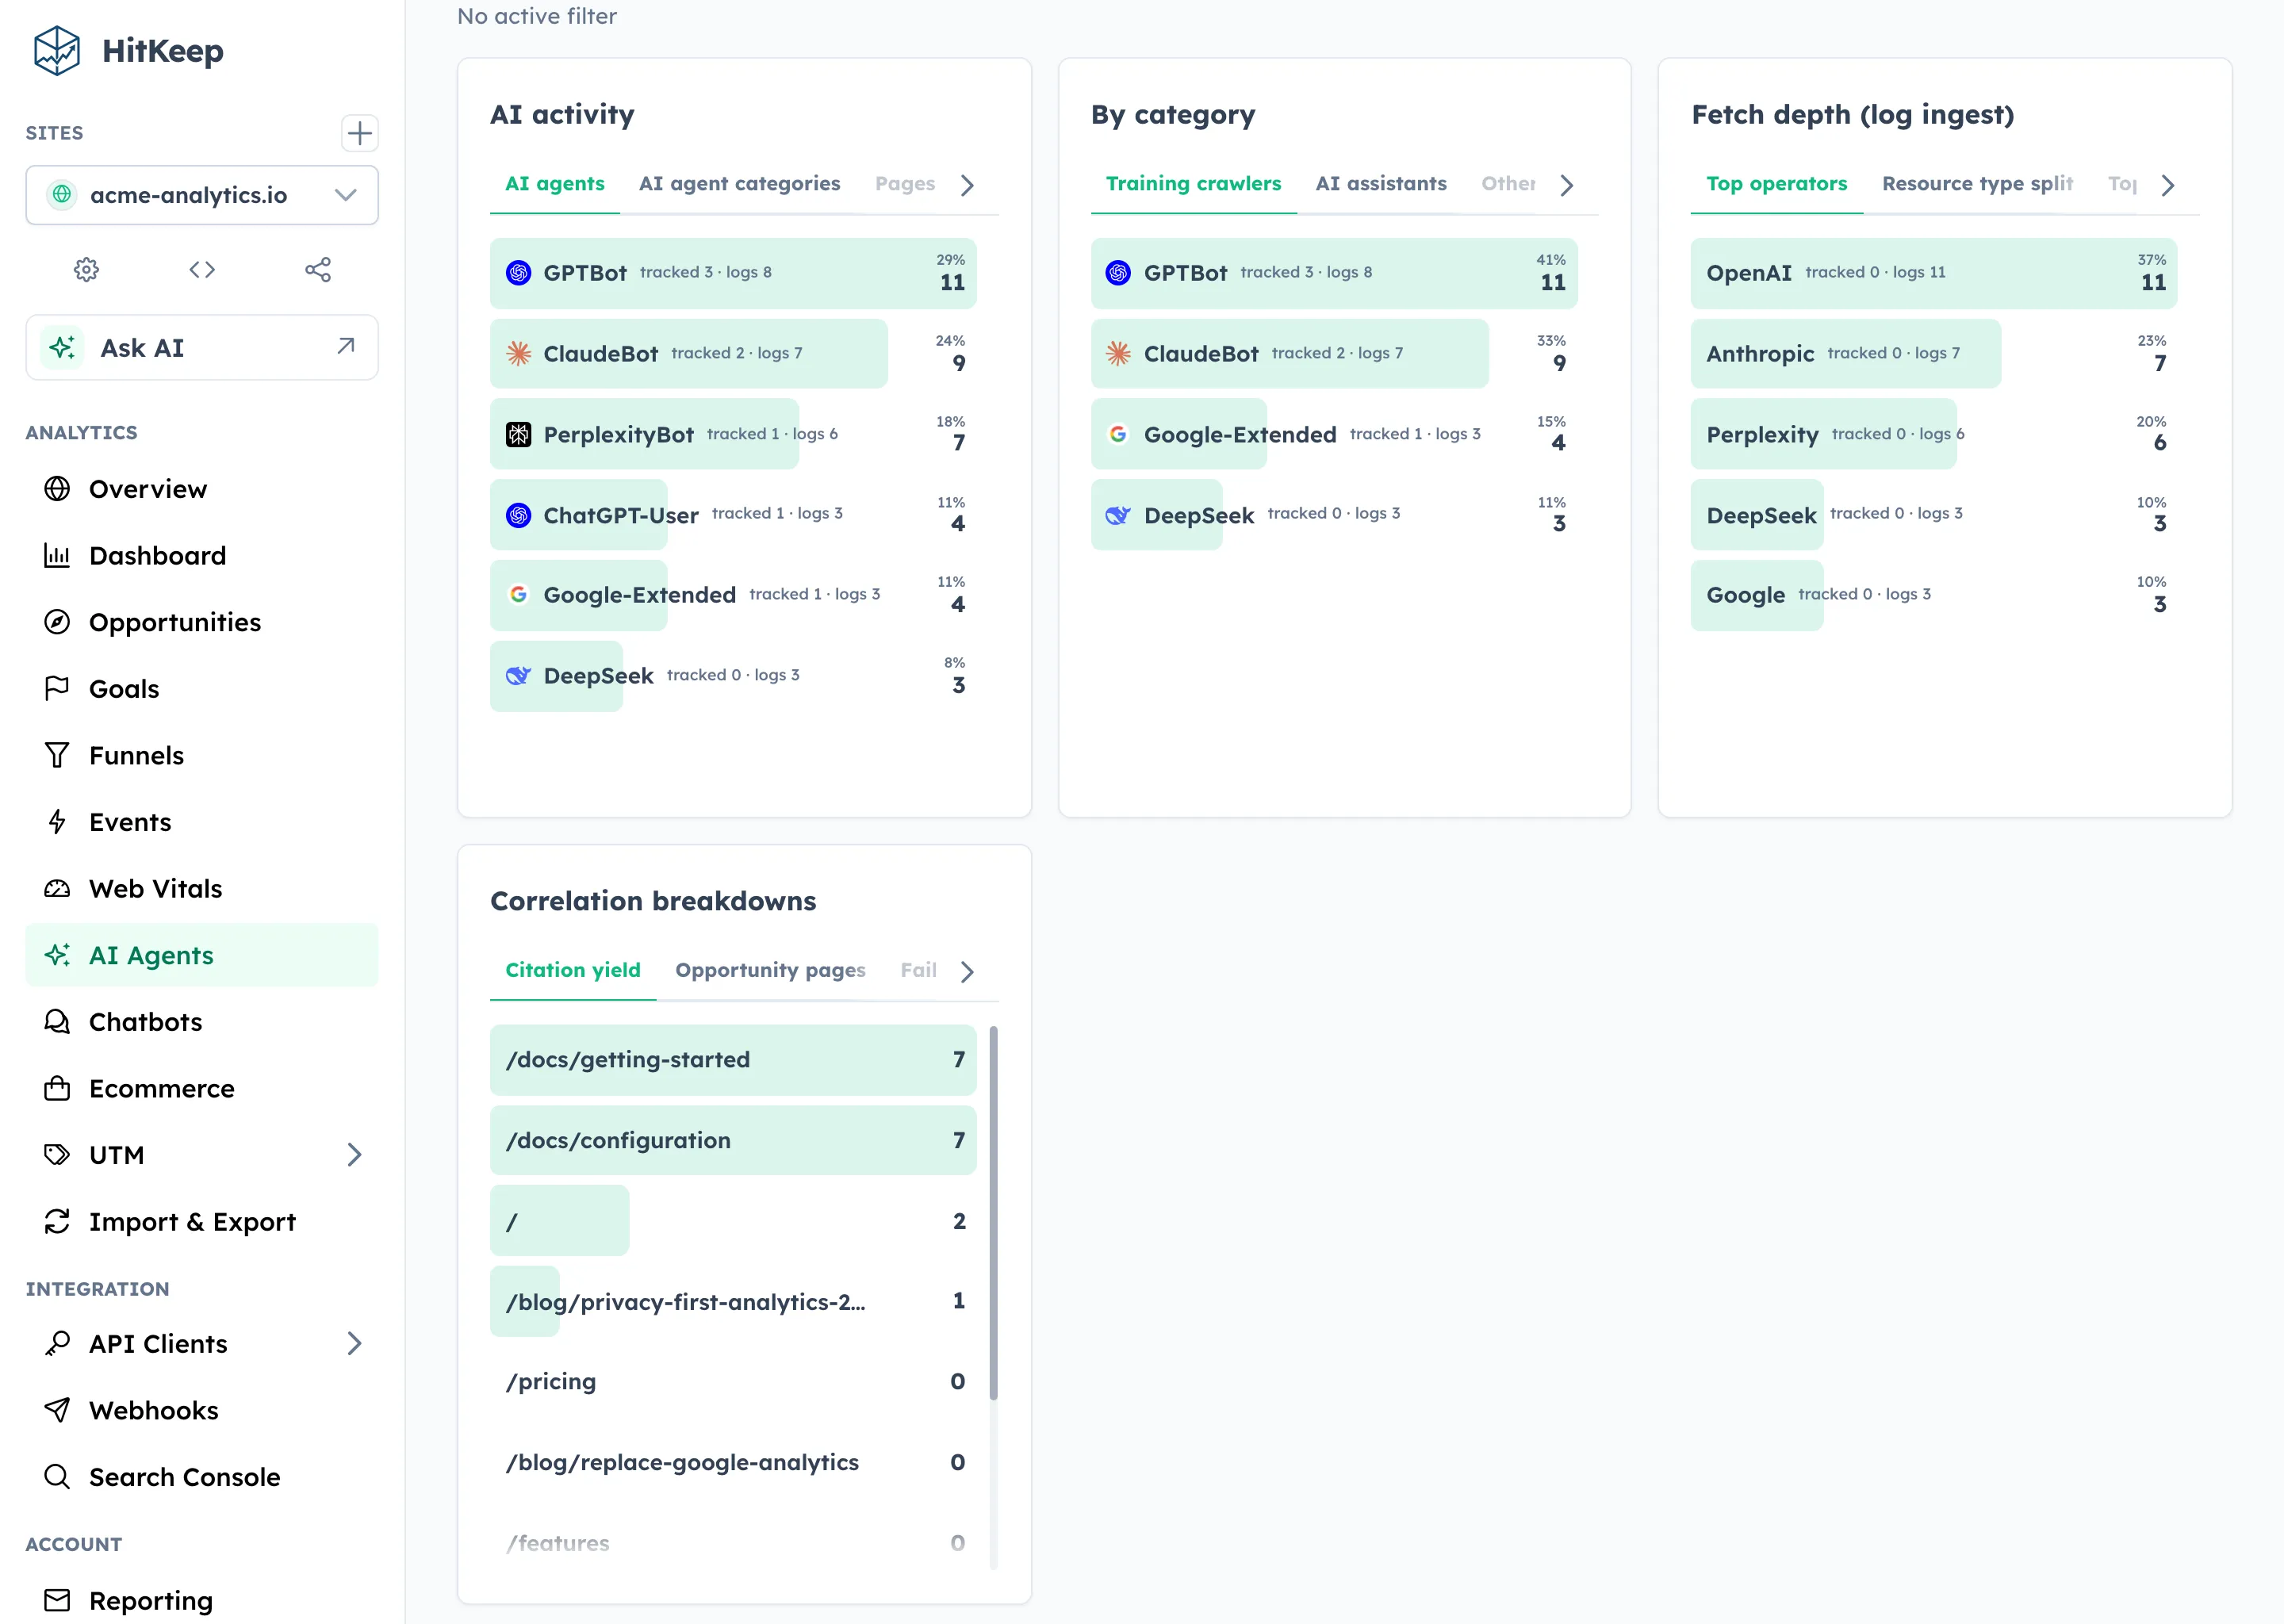Click DeepSeek row in Fetch depth
This screenshot has width=2284, height=1624.
[1934, 514]
